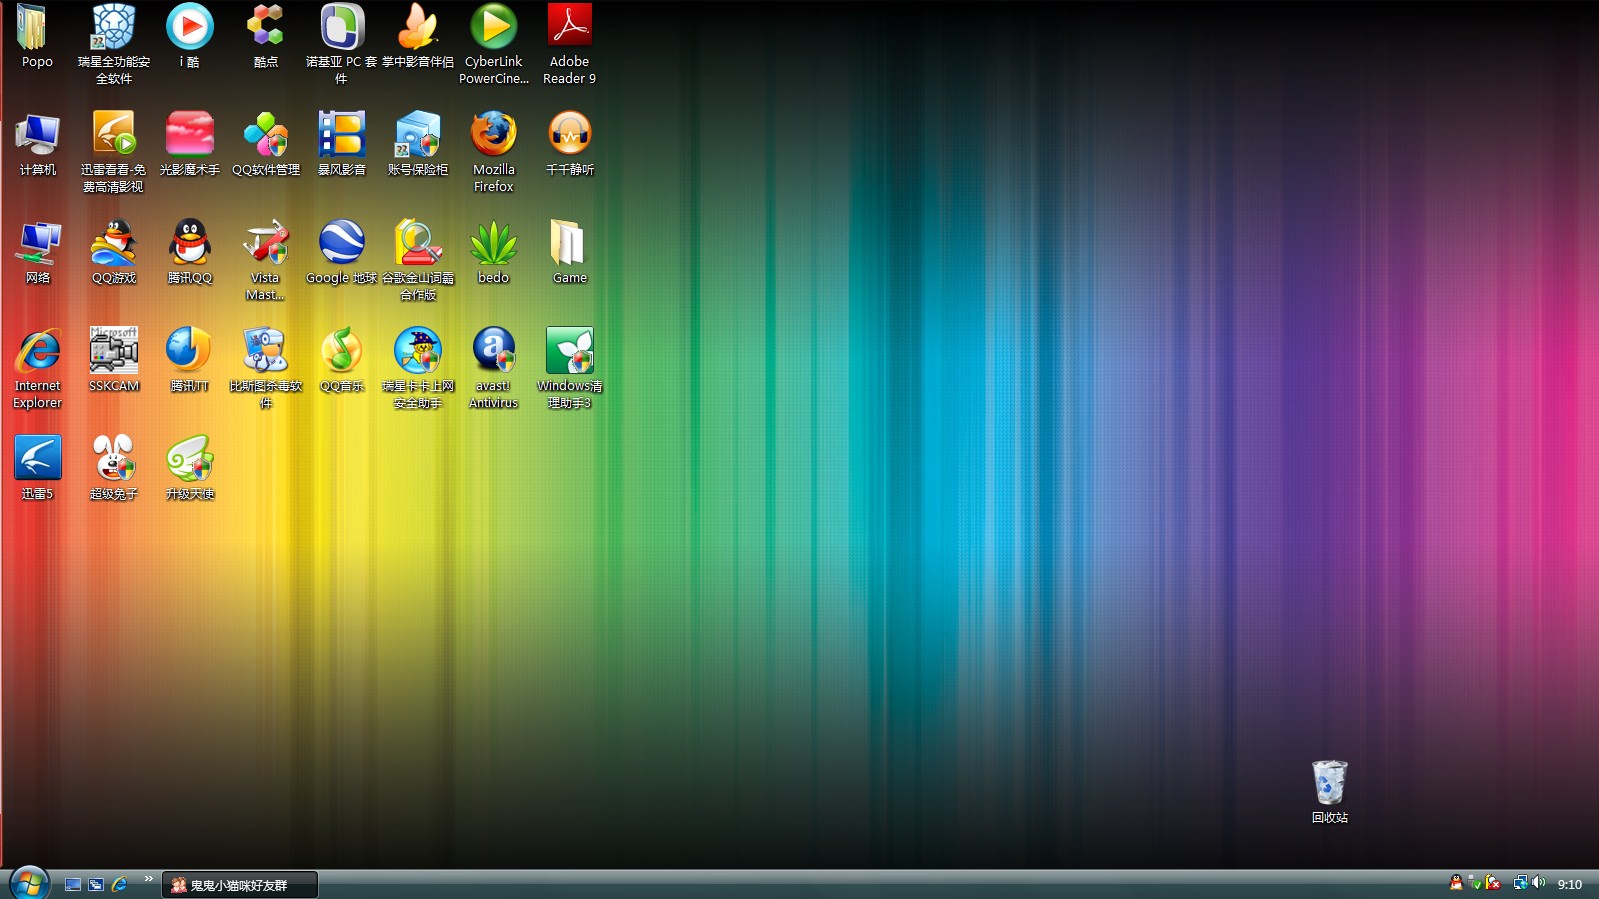Select the 瑞星卡卡上网安全助手 icon
This screenshot has width=1599, height=899.
pyautogui.click(x=418, y=368)
